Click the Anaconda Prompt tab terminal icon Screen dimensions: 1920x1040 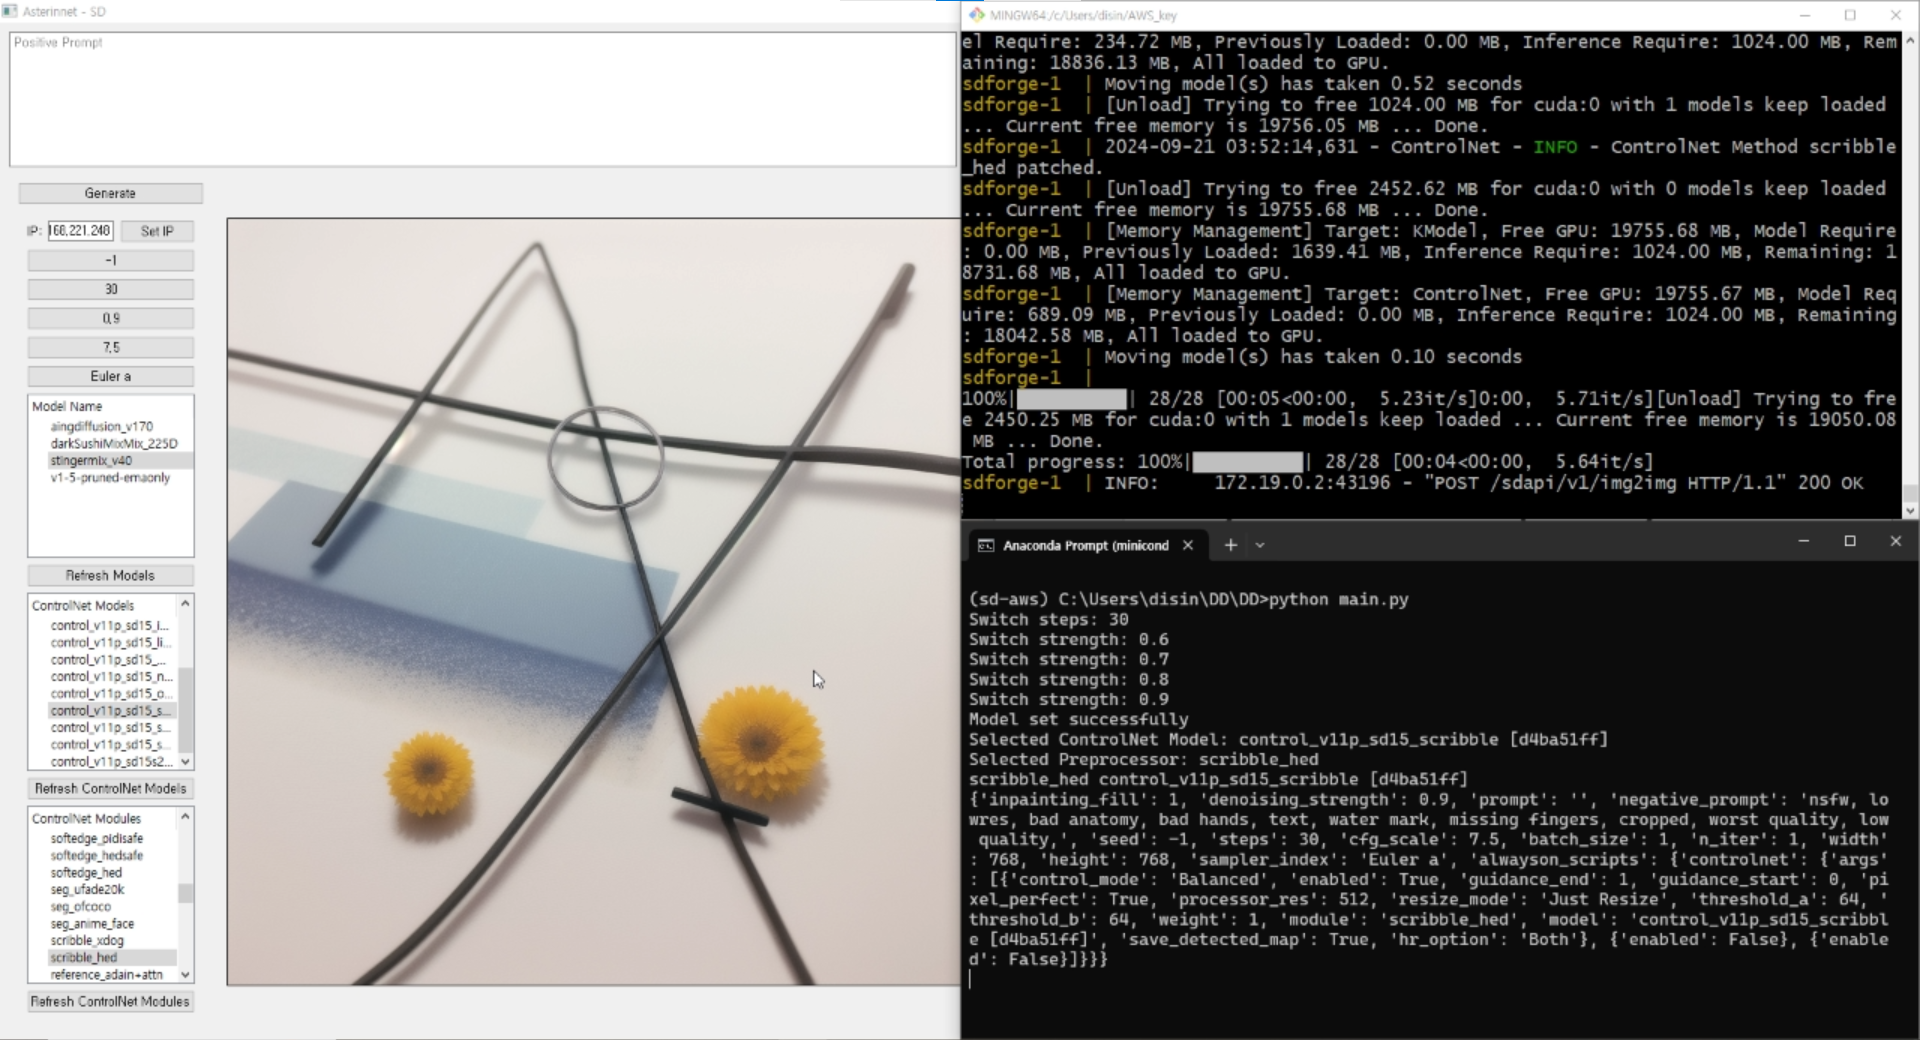(985, 545)
